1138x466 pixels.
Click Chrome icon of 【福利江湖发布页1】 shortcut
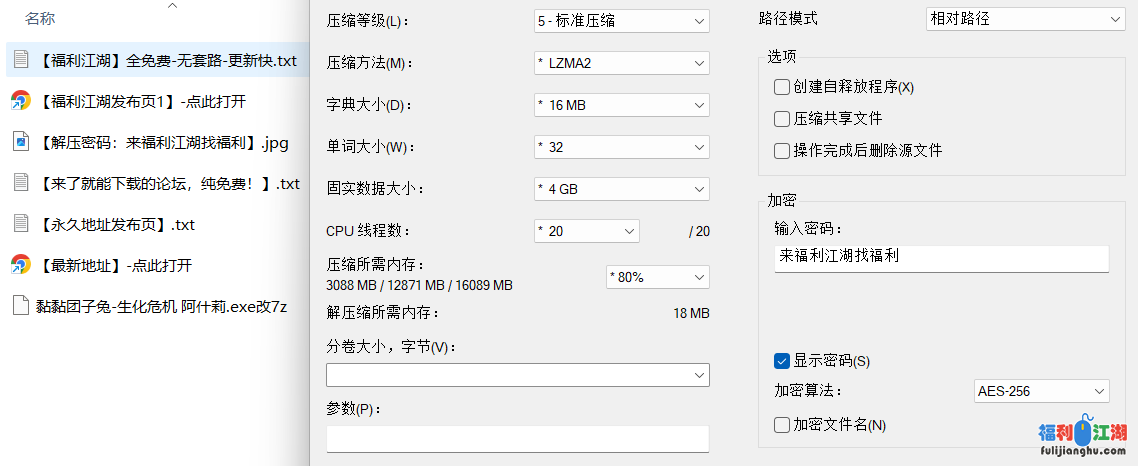20,101
